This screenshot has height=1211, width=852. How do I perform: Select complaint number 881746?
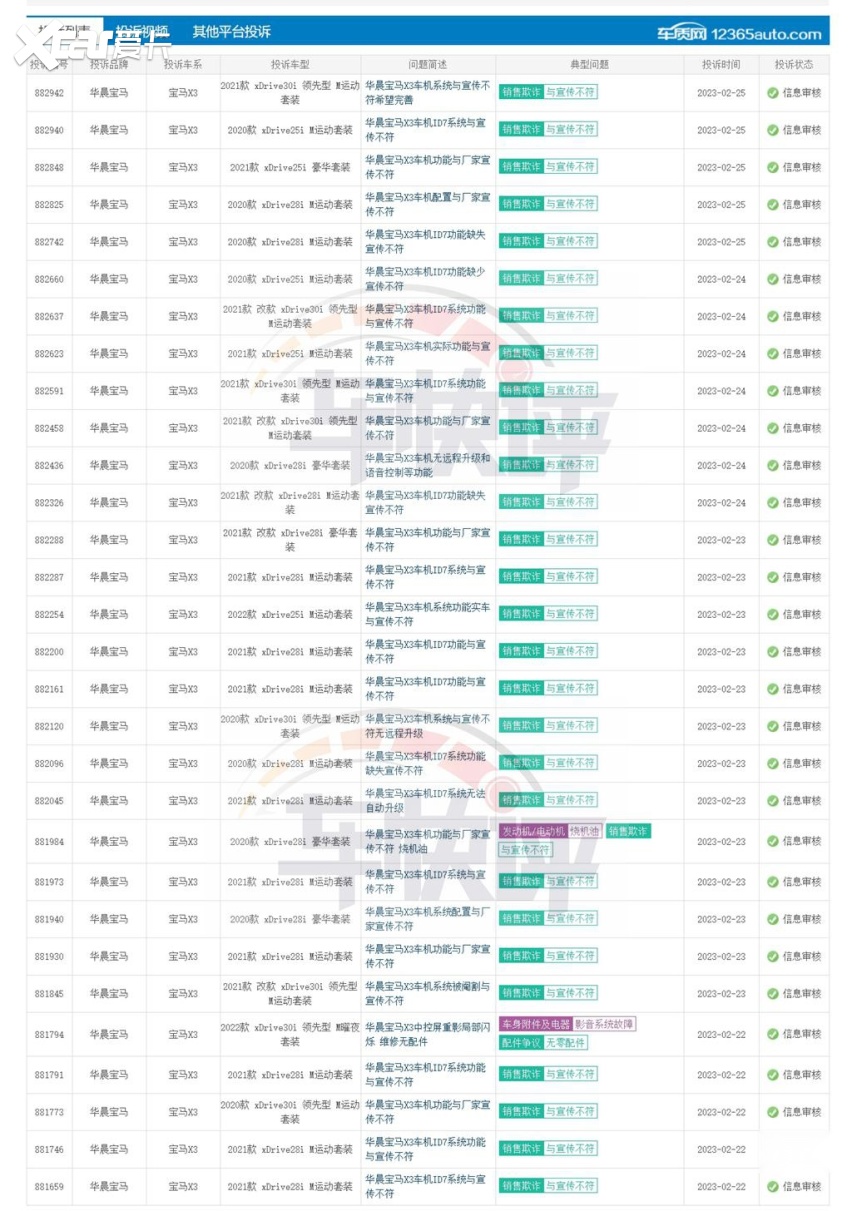pos(49,1150)
